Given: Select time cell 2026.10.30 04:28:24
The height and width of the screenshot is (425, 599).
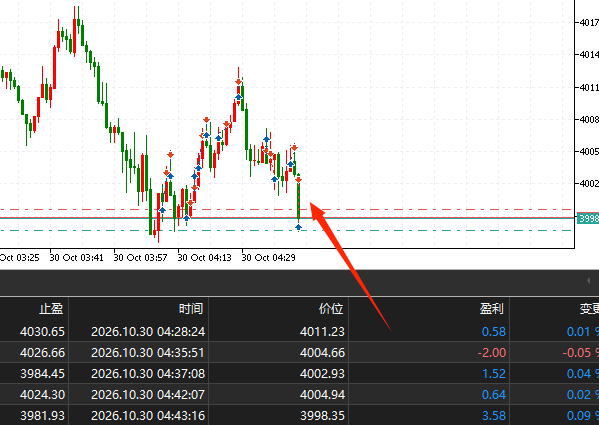Looking at the screenshot, I should (148, 331).
